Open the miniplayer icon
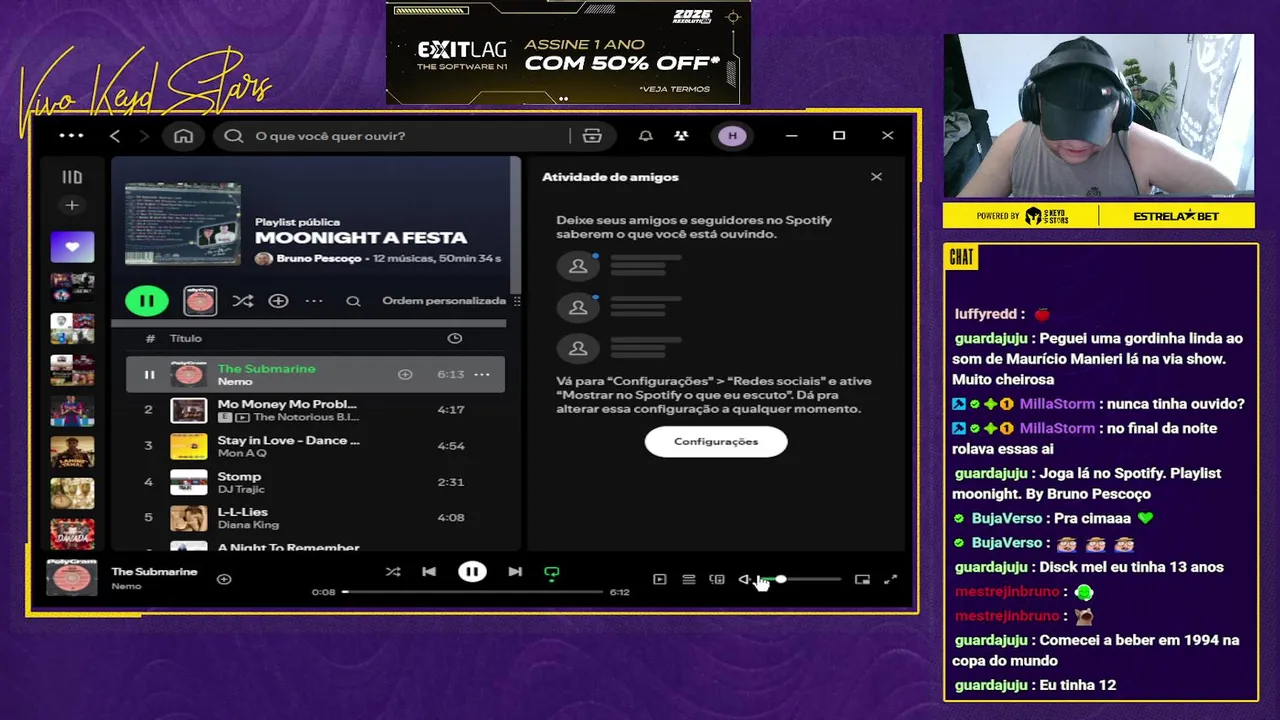 pos(862,579)
